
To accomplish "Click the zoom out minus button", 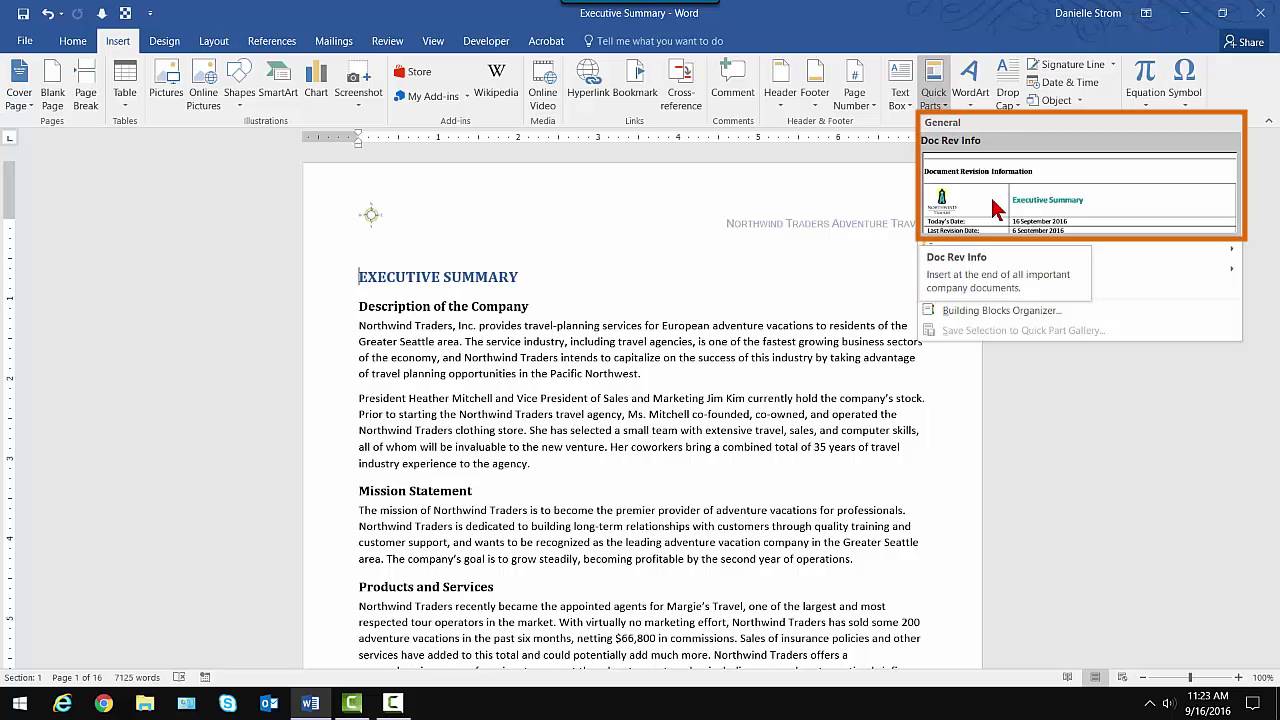I will (x=1142, y=677).
